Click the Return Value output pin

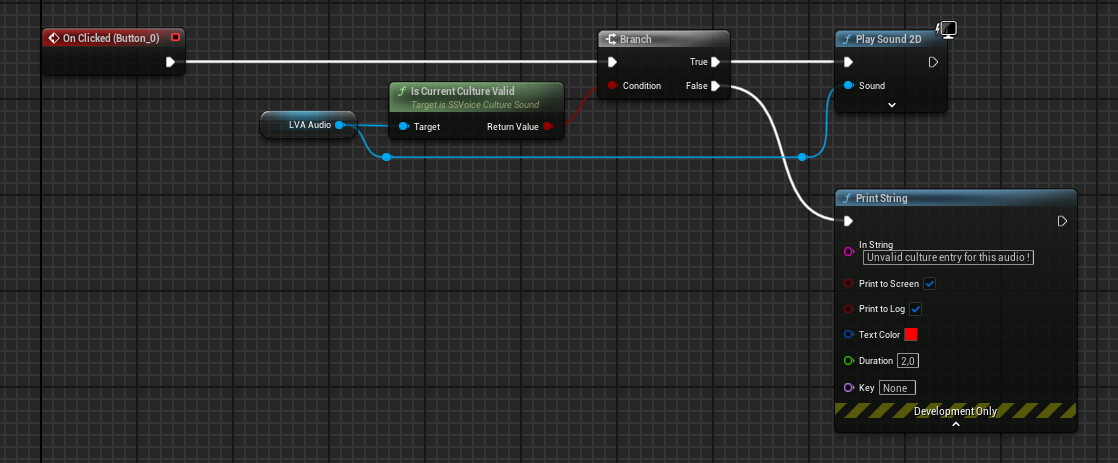548,126
